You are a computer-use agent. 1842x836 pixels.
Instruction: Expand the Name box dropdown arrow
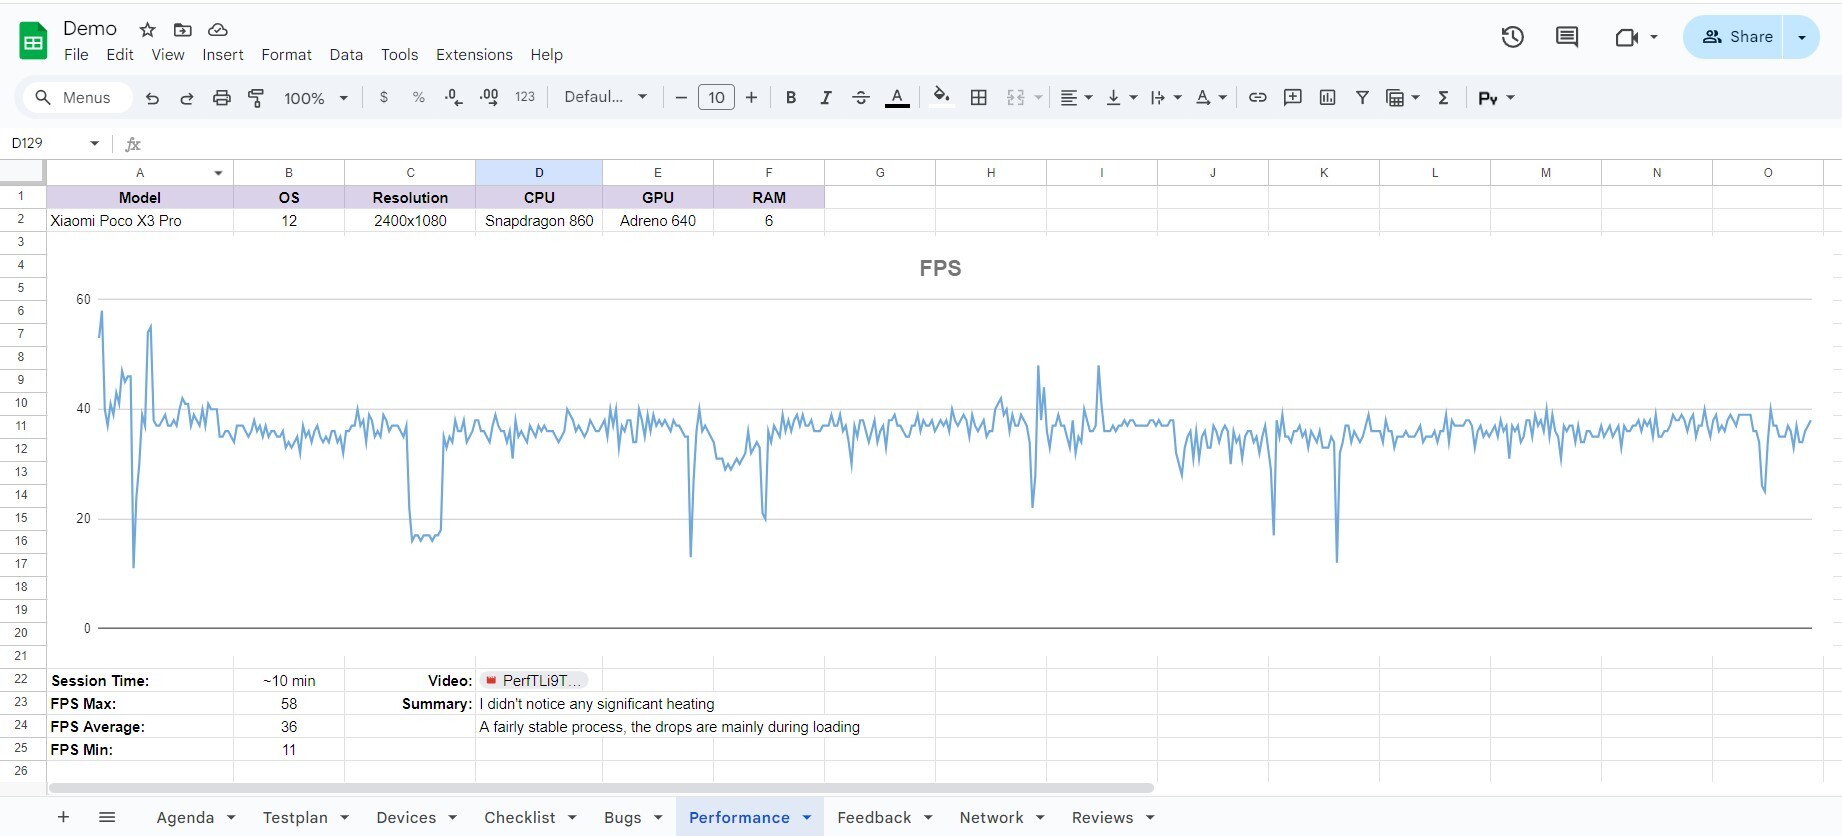[95, 143]
